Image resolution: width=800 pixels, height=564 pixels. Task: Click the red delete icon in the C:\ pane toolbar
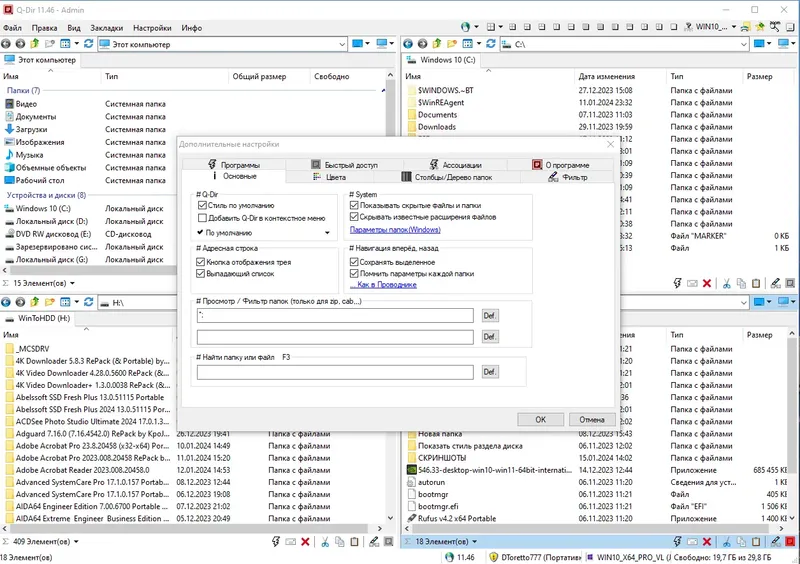pyautogui.click(x=707, y=283)
